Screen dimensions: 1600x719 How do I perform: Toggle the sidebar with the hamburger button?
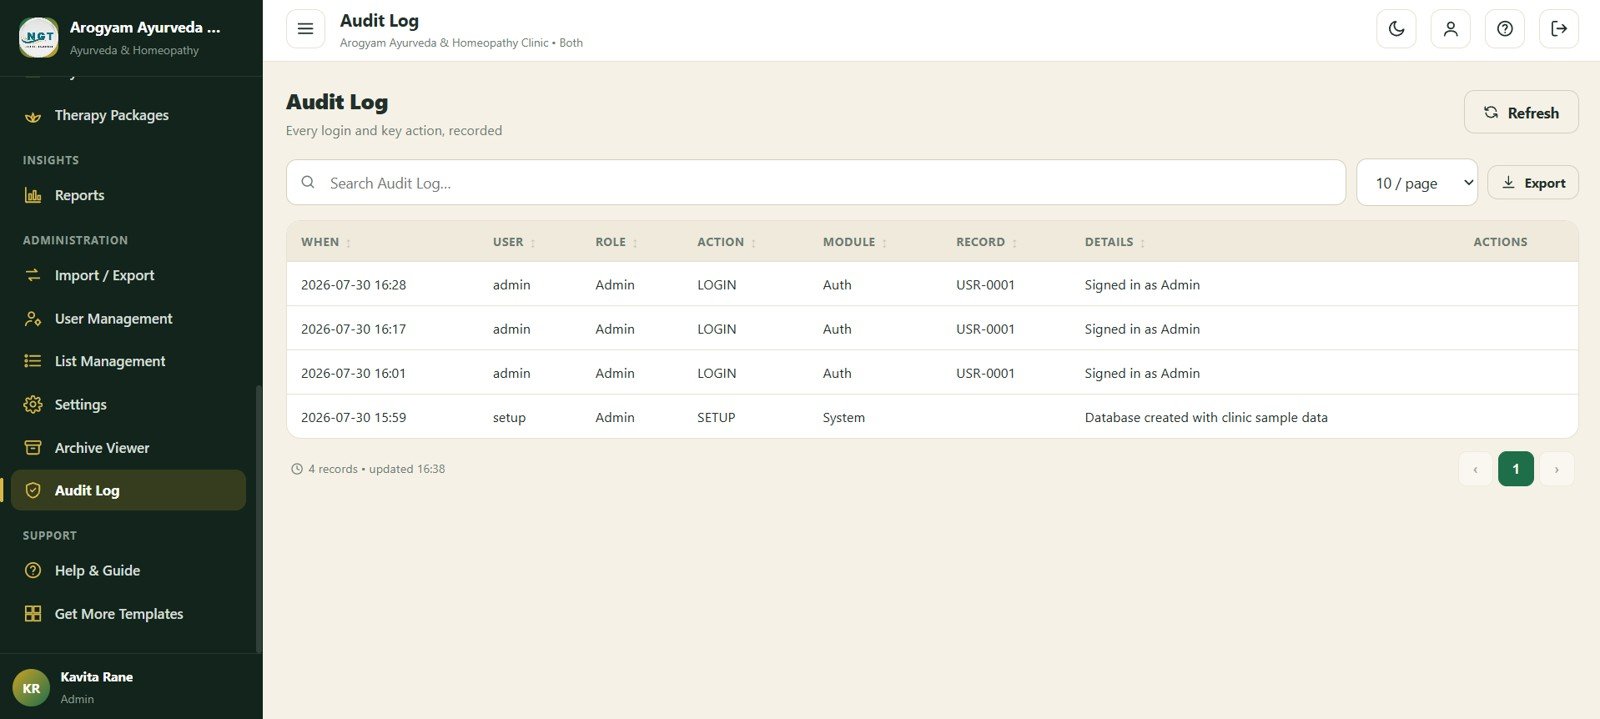click(305, 29)
